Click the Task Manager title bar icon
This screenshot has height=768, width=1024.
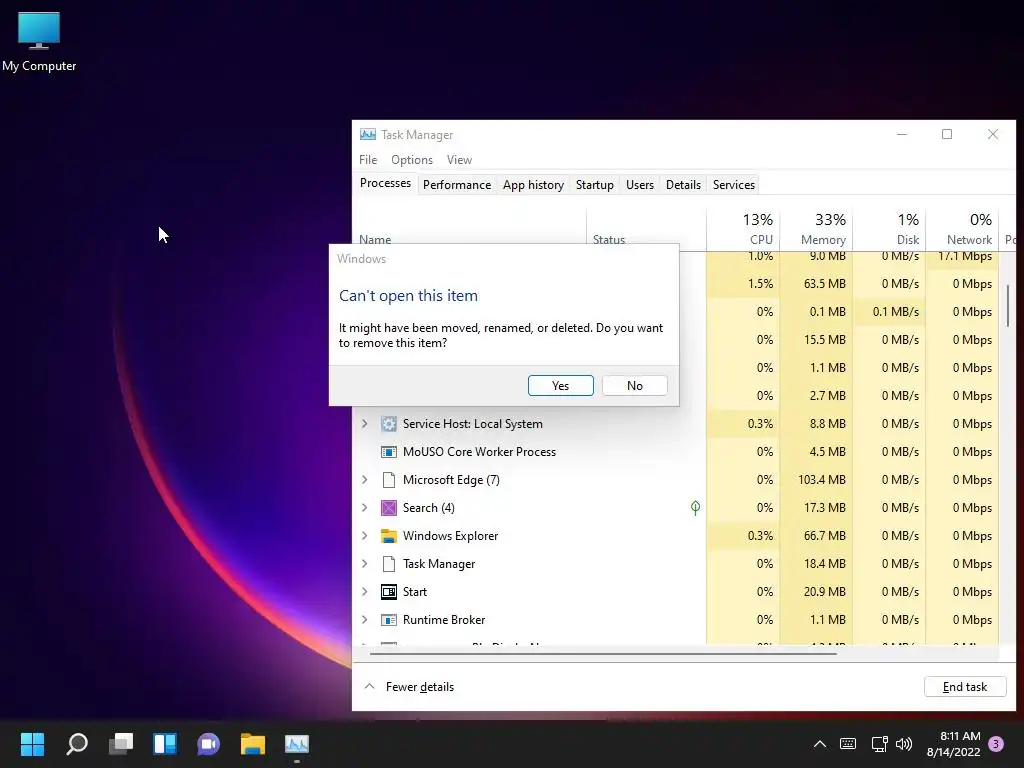tap(368, 135)
